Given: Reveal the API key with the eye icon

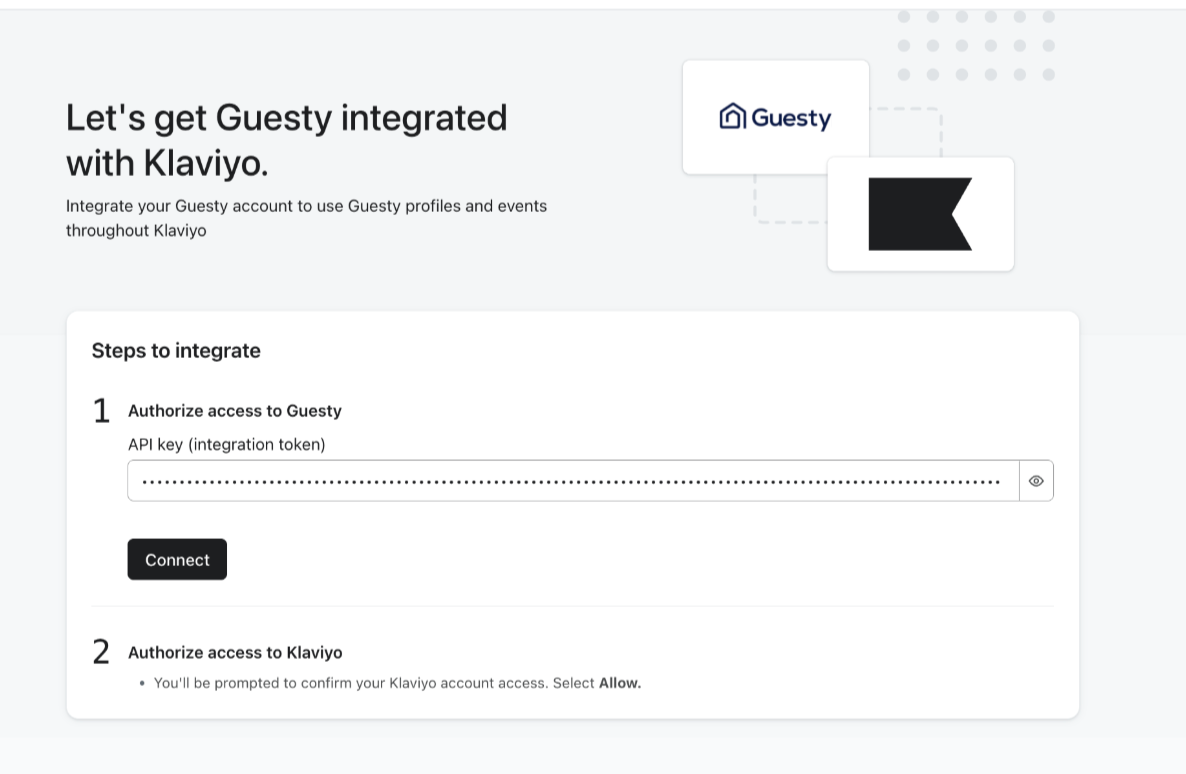Looking at the screenshot, I should click(1036, 481).
